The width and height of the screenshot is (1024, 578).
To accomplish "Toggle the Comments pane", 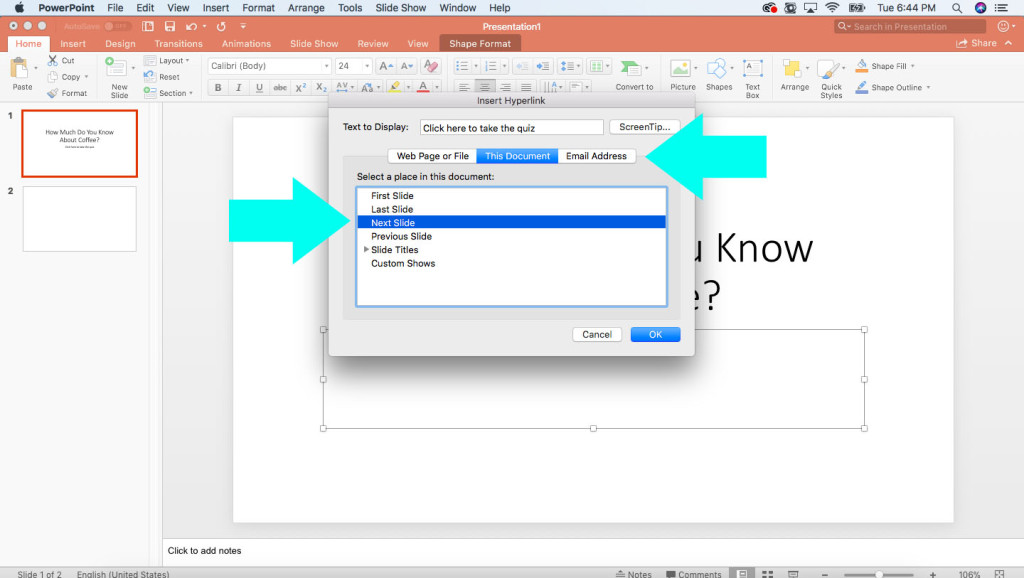I will 694,574.
